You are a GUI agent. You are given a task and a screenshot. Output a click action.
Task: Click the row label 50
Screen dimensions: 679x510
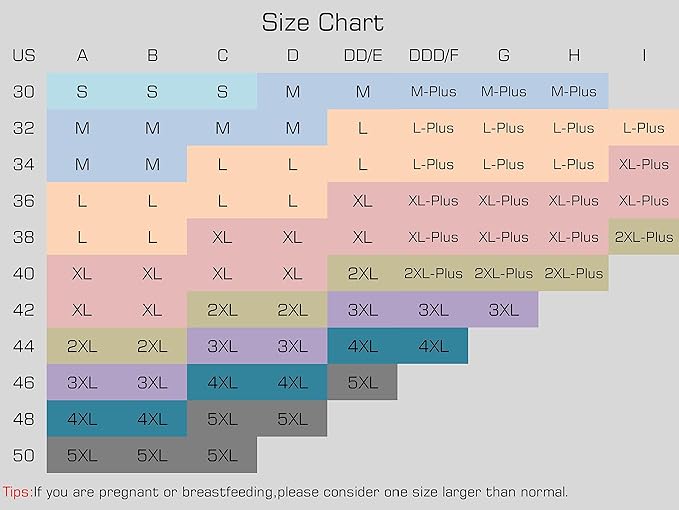pos(23,455)
